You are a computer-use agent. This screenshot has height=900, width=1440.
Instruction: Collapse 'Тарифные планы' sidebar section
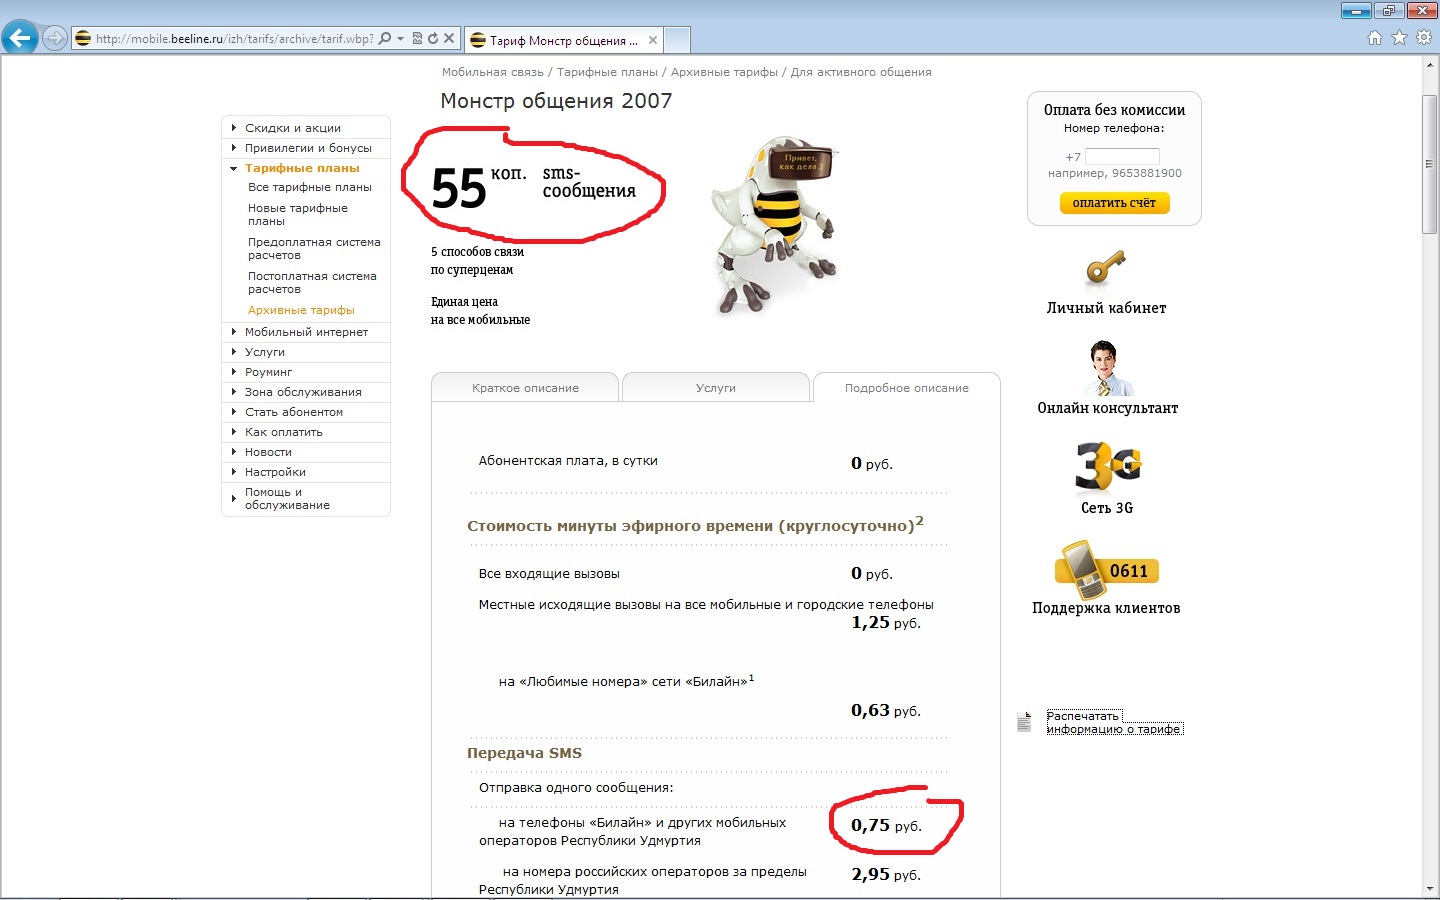(302, 168)
